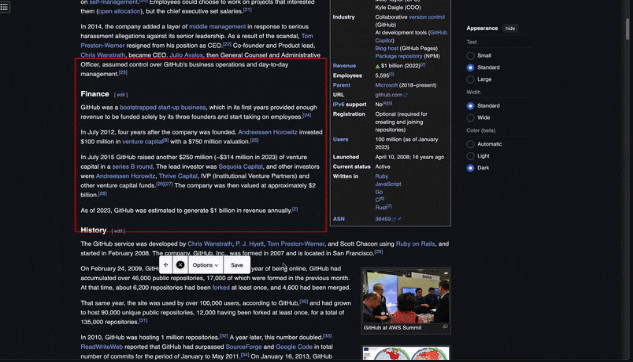633x362 pixels.
Task: Open the JavaScript link in infobox
Action: coord(388,184)
